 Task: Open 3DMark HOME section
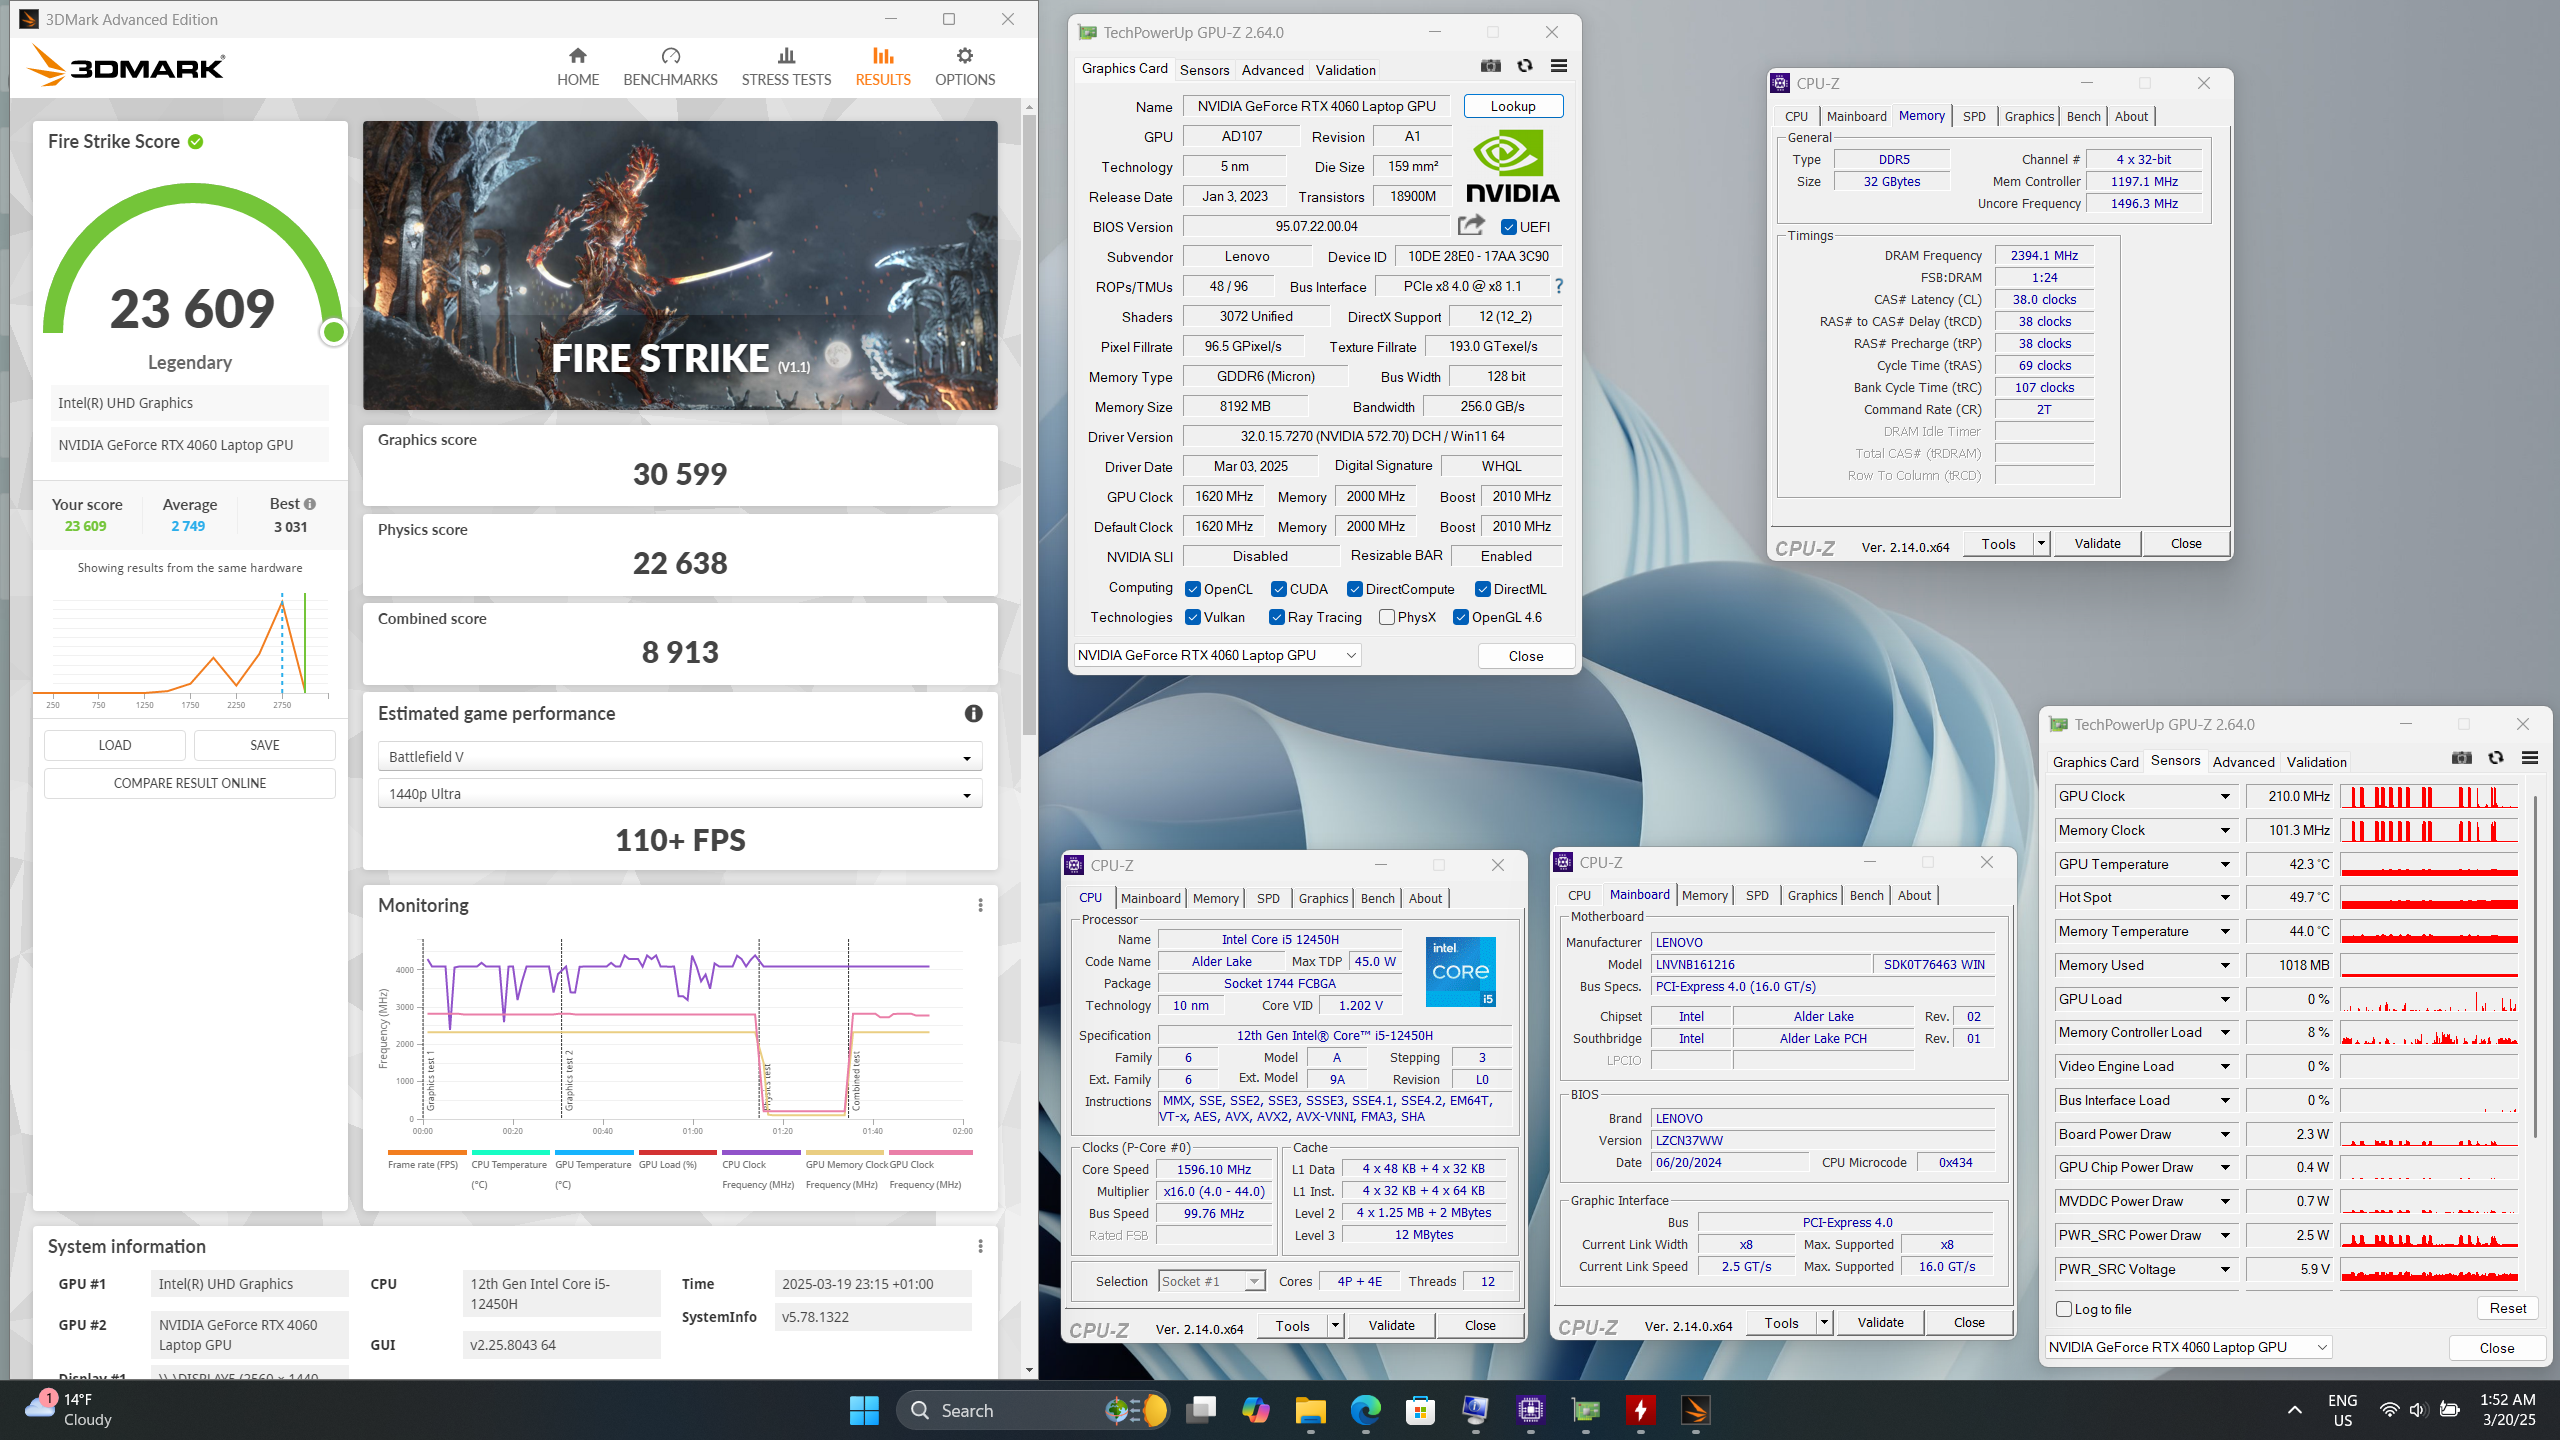[x=578, y=67]
